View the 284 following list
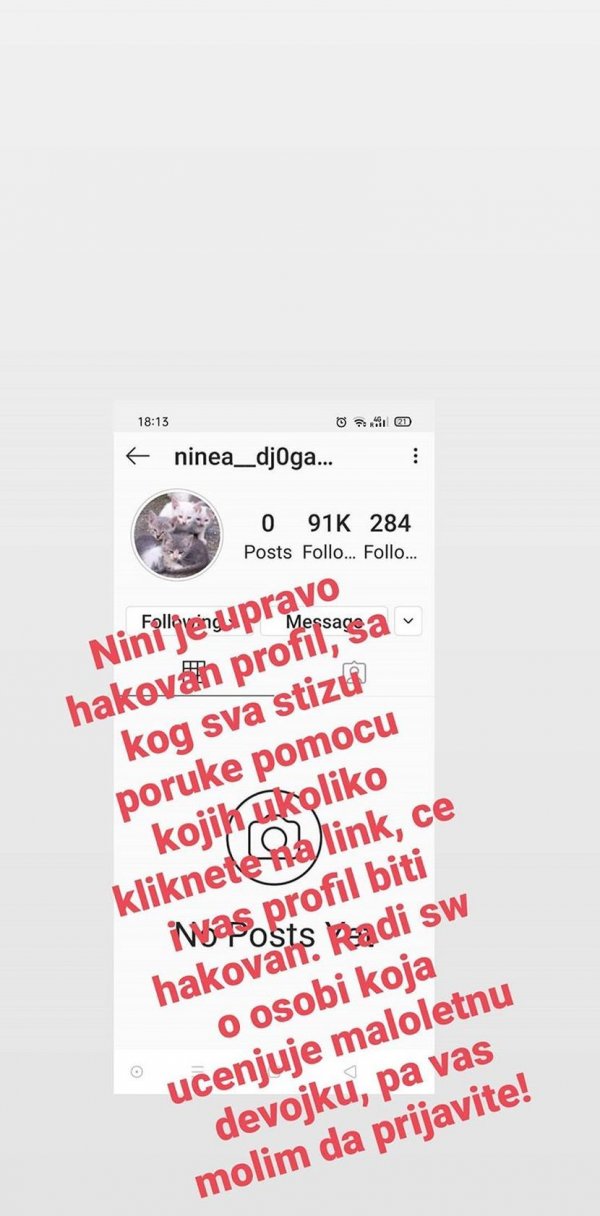Viewport: 600px width, 1216px height. 390,536
